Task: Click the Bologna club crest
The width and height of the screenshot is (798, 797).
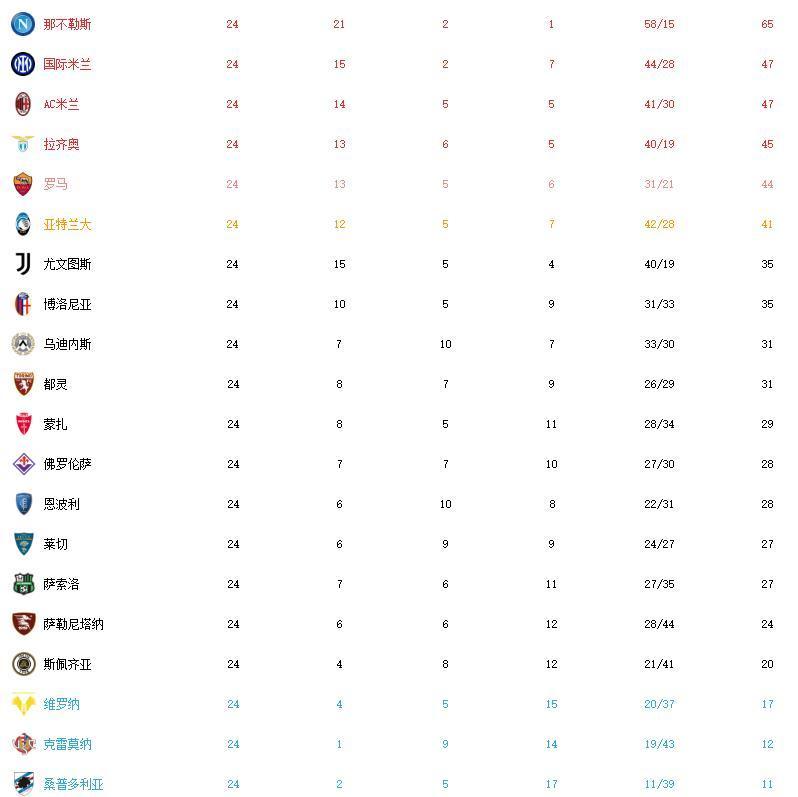Action: pyautogui.click(x=23, y=304)
